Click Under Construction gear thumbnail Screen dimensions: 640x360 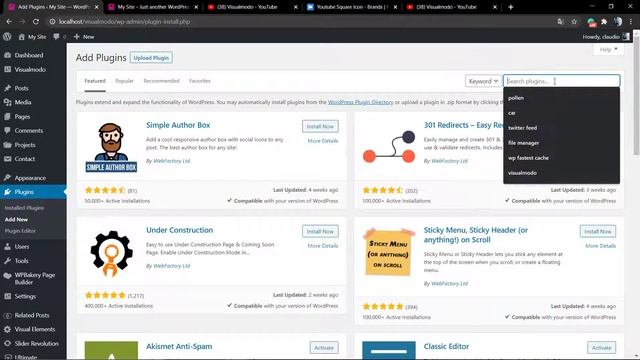pos(111,253)
